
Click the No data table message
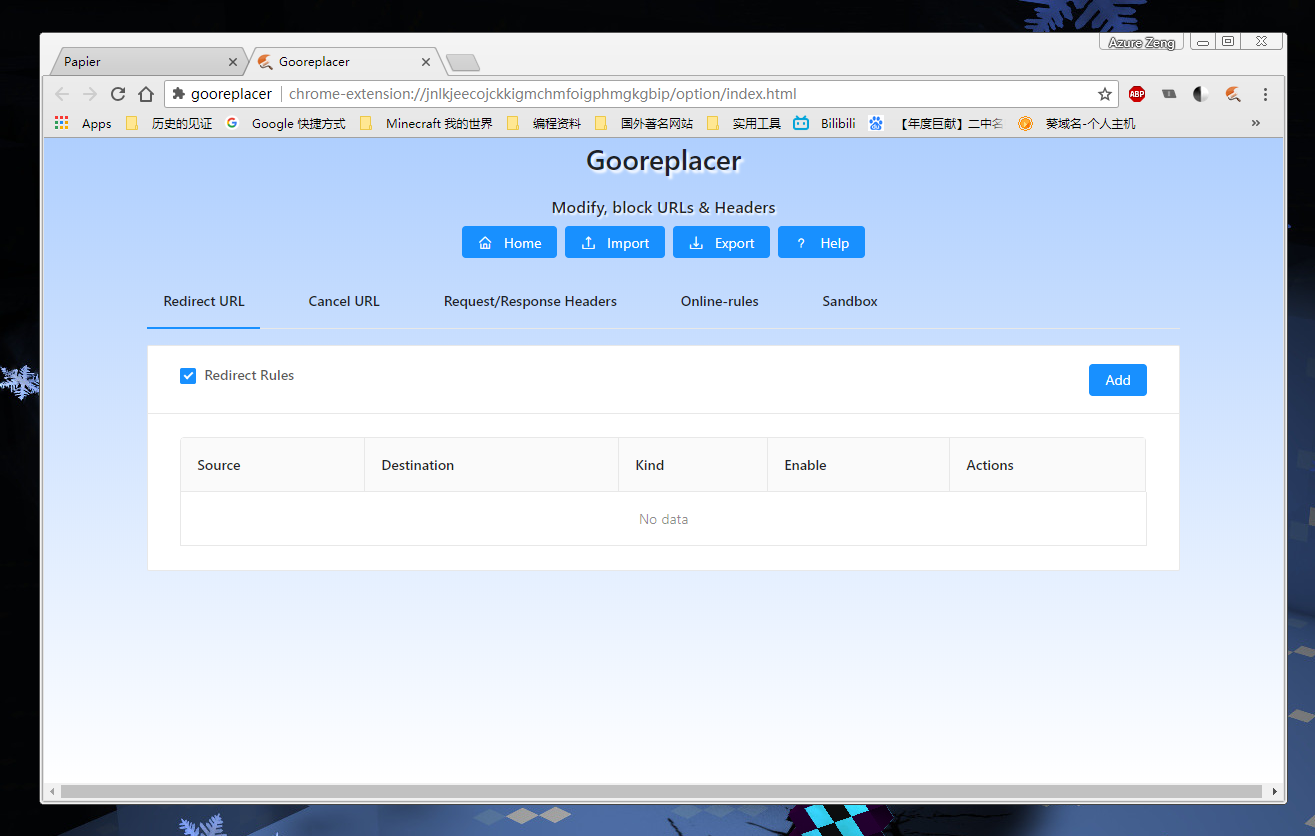[x=663, y=519]
